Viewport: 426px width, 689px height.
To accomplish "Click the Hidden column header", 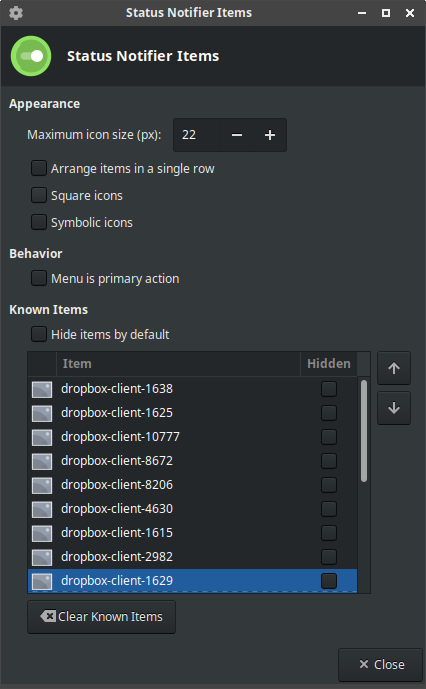I will click(x=329, y=364).
